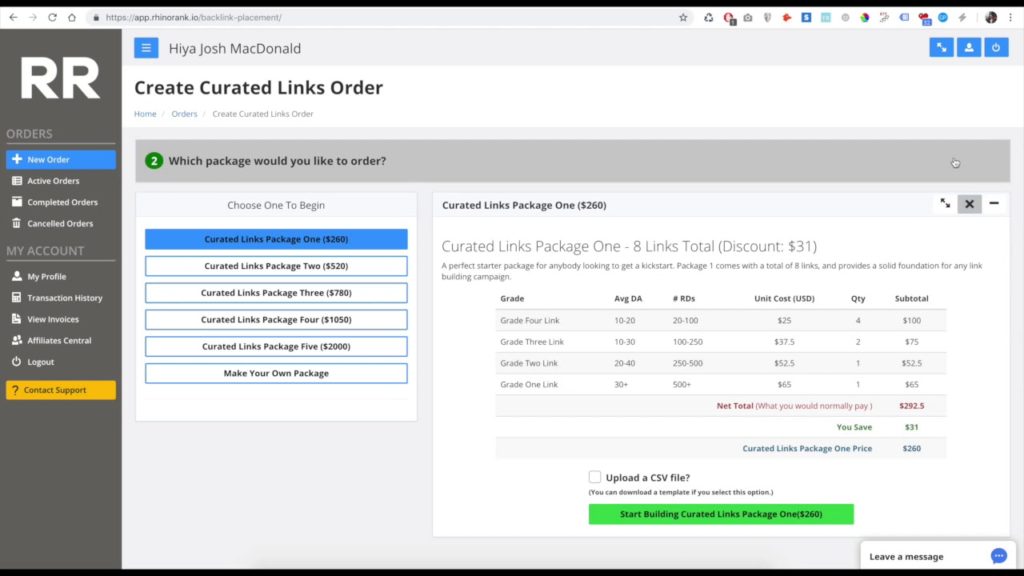1024x576 pixels.
Task: Select Curated Links Package Two ($520)
Action: click(x=276, y=266)
